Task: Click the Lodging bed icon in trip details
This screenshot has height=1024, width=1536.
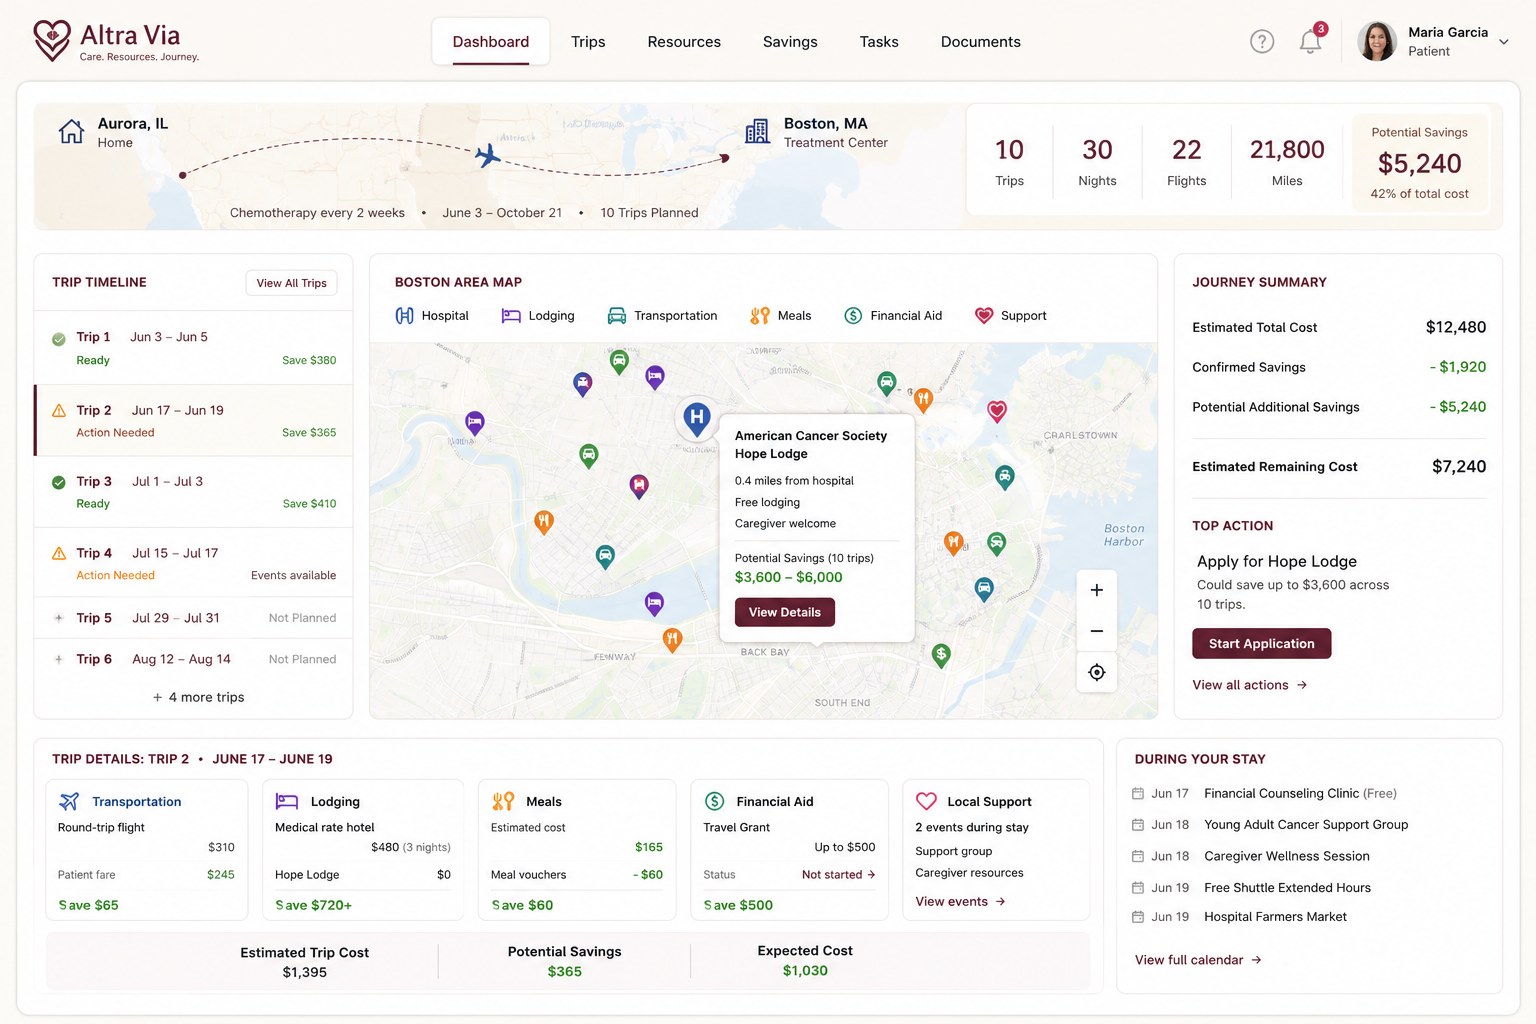Action: coord(287,801)
